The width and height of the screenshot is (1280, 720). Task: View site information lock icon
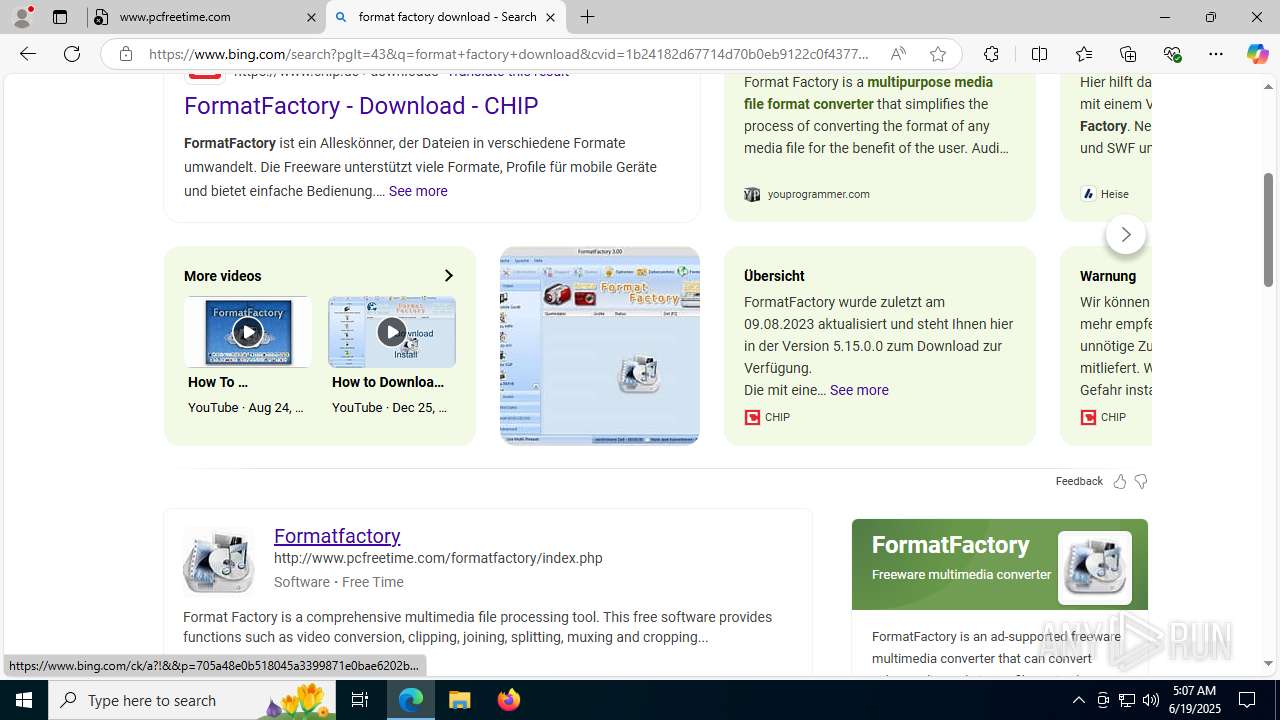(125, 54)
